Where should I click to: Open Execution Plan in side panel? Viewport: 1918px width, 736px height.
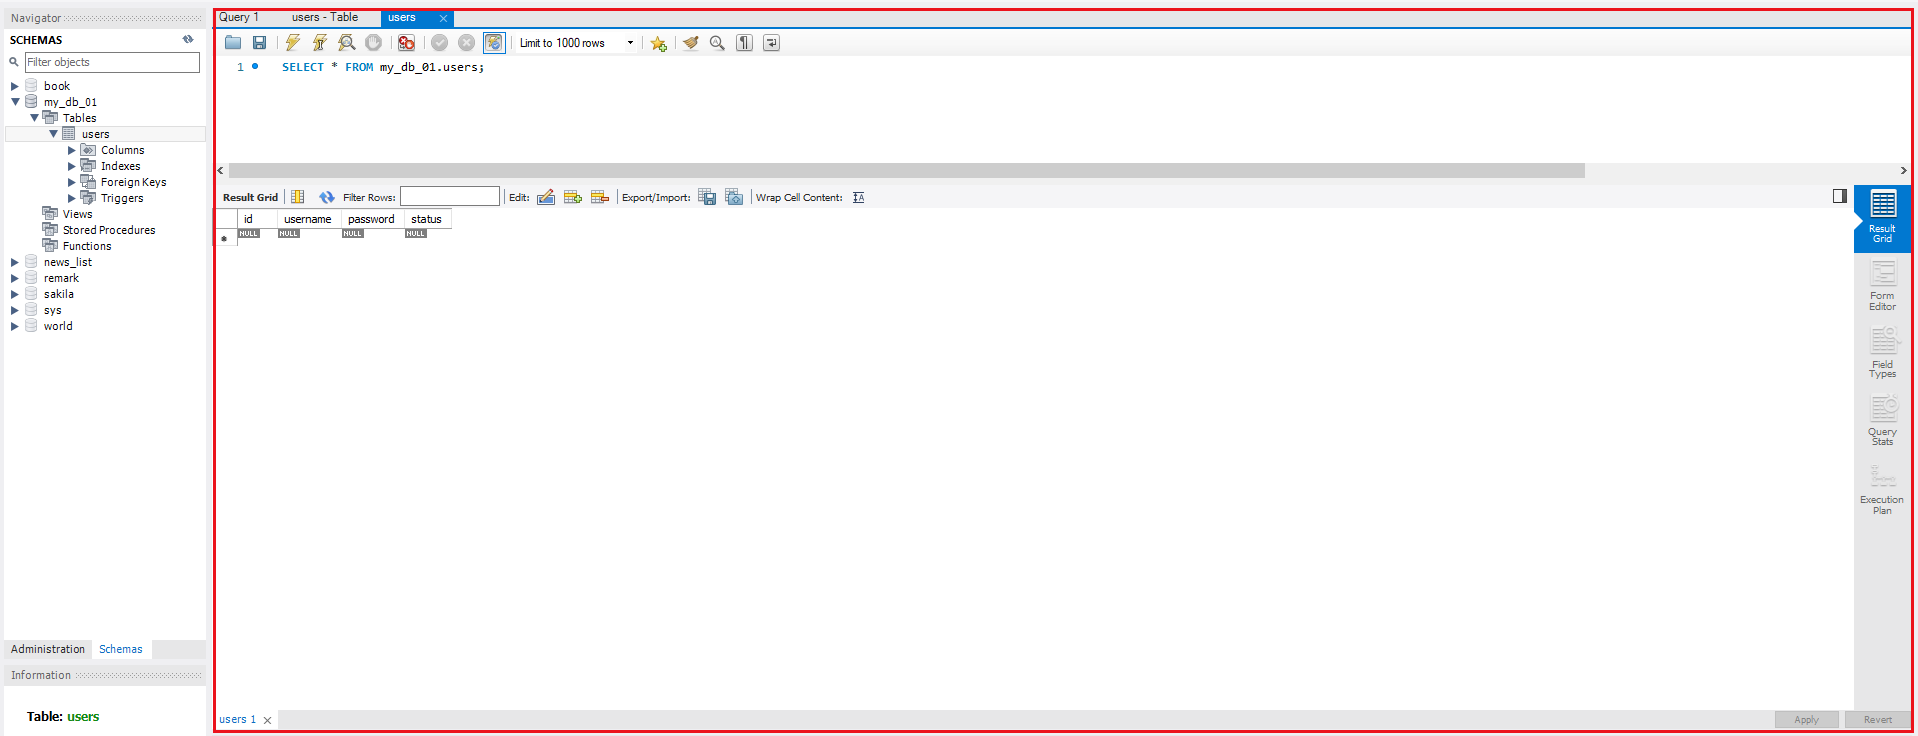coord(1882,490)
